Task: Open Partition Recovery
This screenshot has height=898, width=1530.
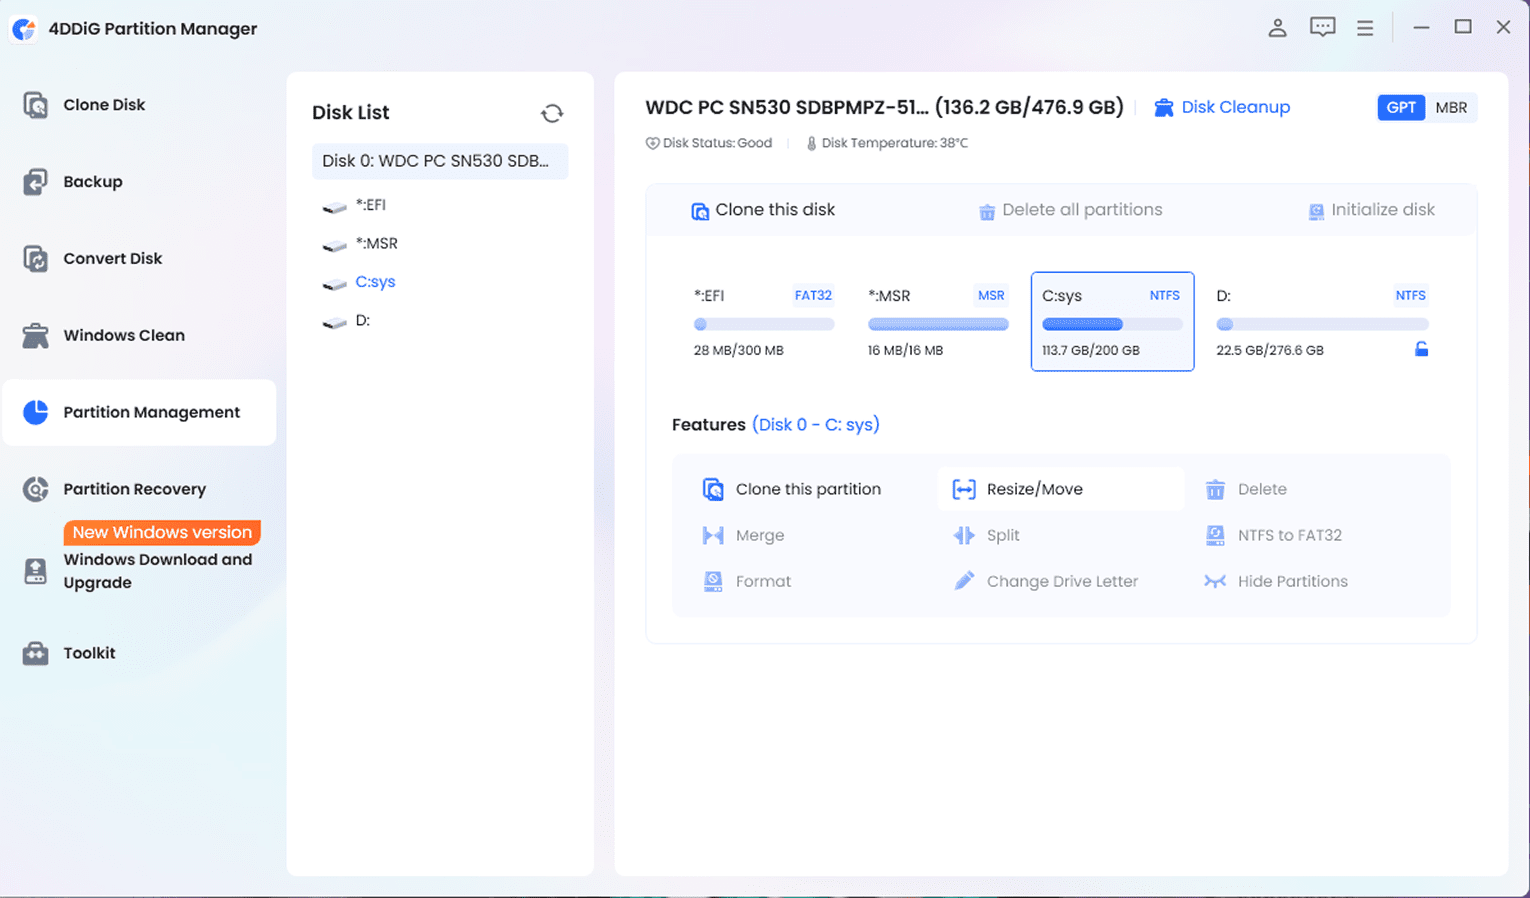Action: coord(134,489)
